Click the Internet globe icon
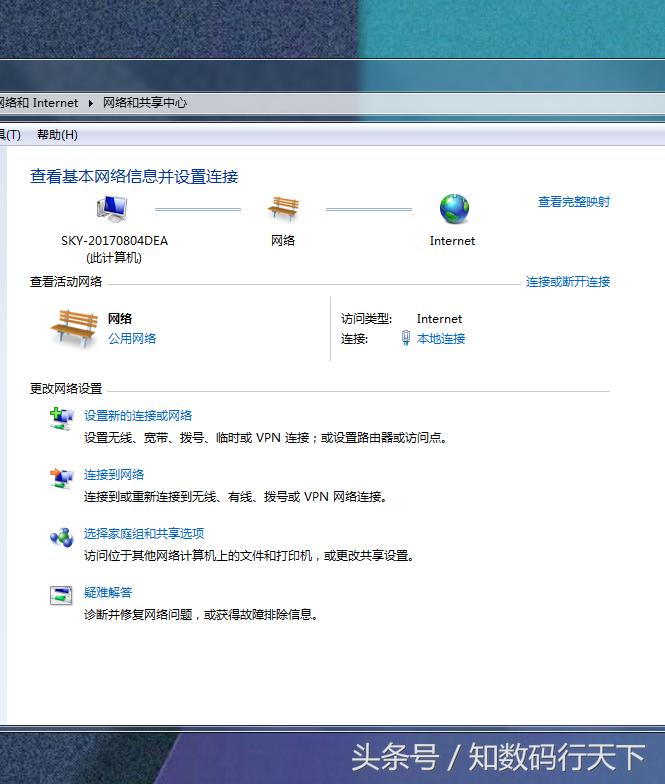 [x=453, y=209]
